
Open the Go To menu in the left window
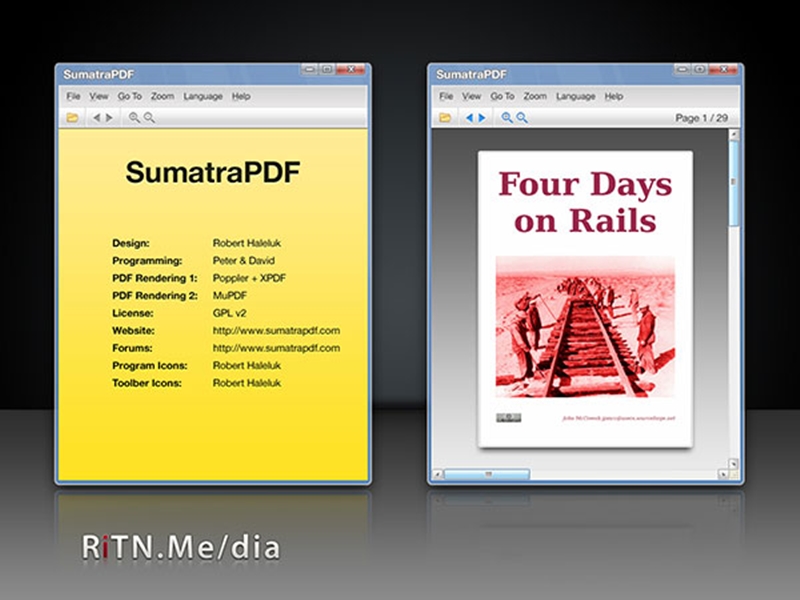[130, 96]
